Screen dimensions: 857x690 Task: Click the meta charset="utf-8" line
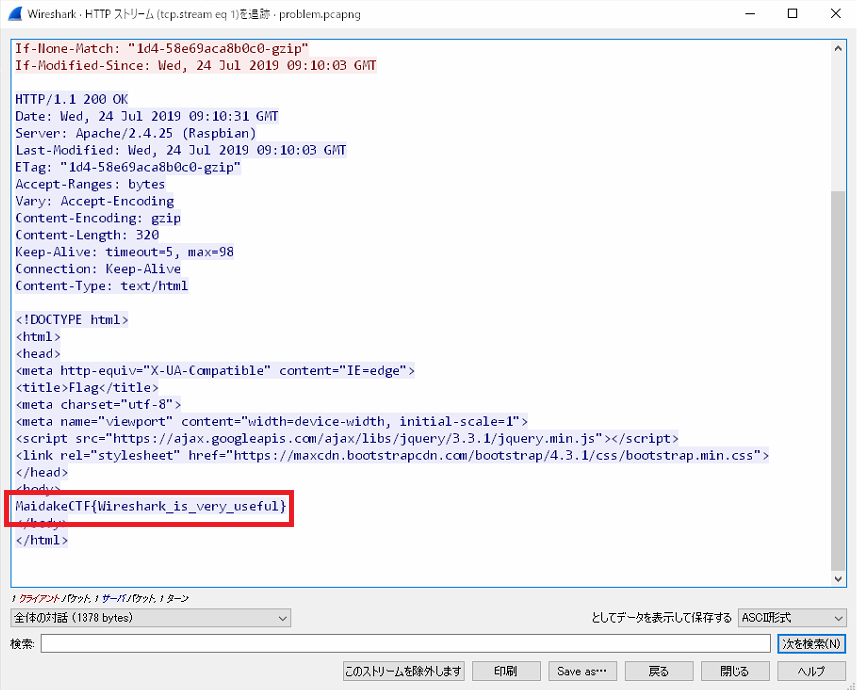(98, 404)
